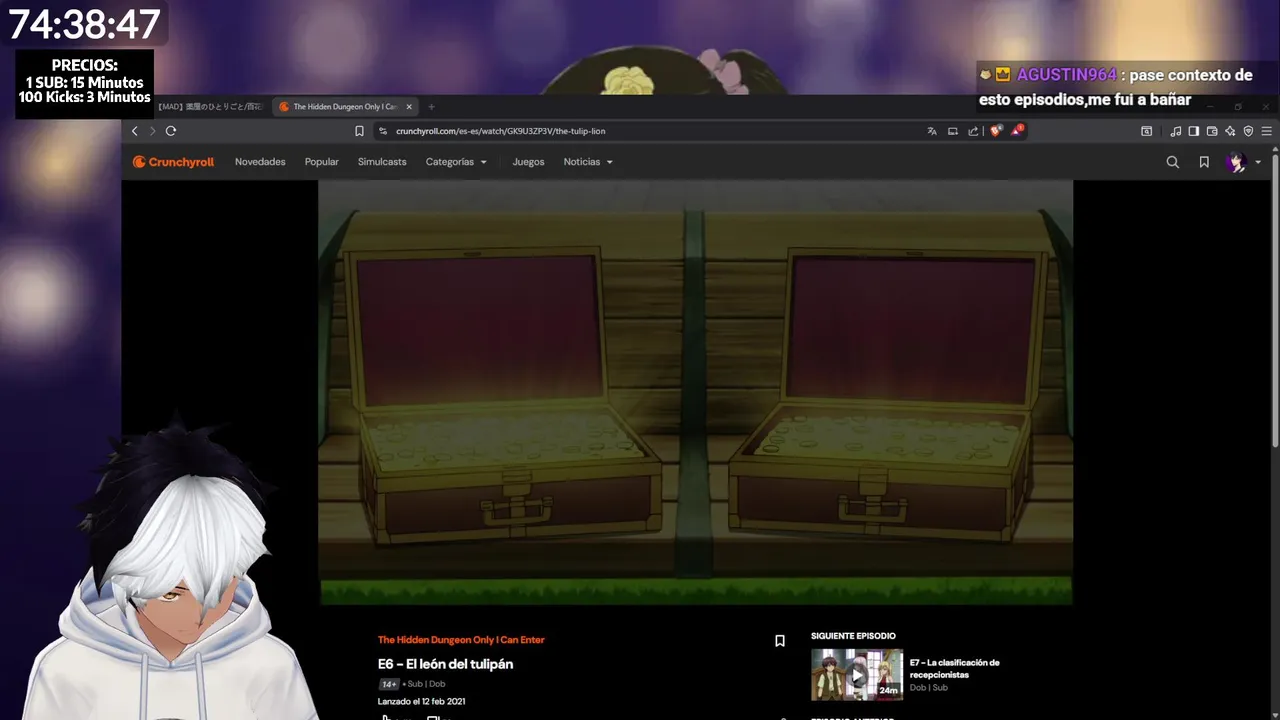This screenshot has width=1280, height=720.
Task: Click the music note media control icon
Action: (1176, 131)
